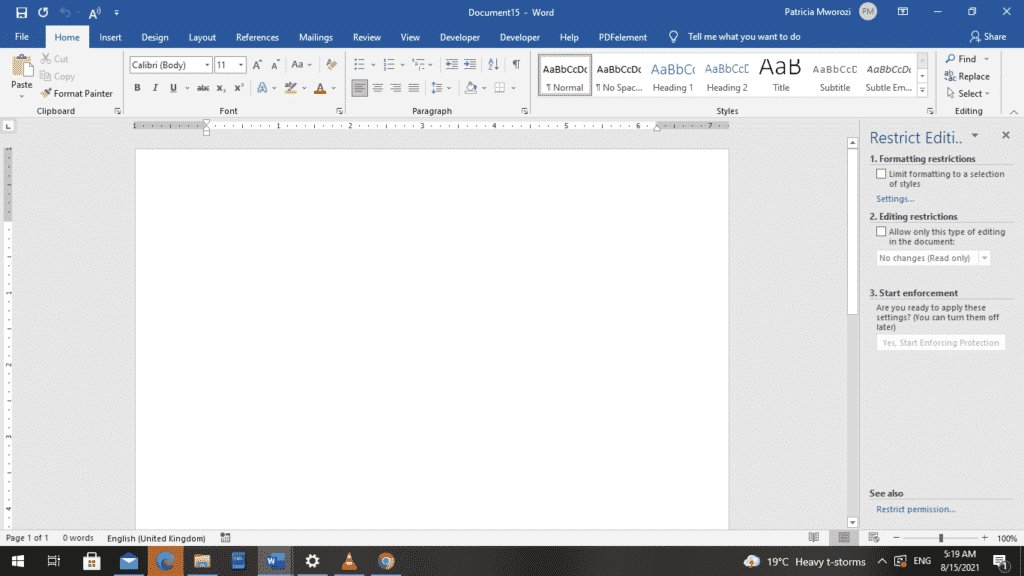Select the Heading 1 style thumbnail
The width and height of the screenshot is (1024, 576).
click(672, 76)
